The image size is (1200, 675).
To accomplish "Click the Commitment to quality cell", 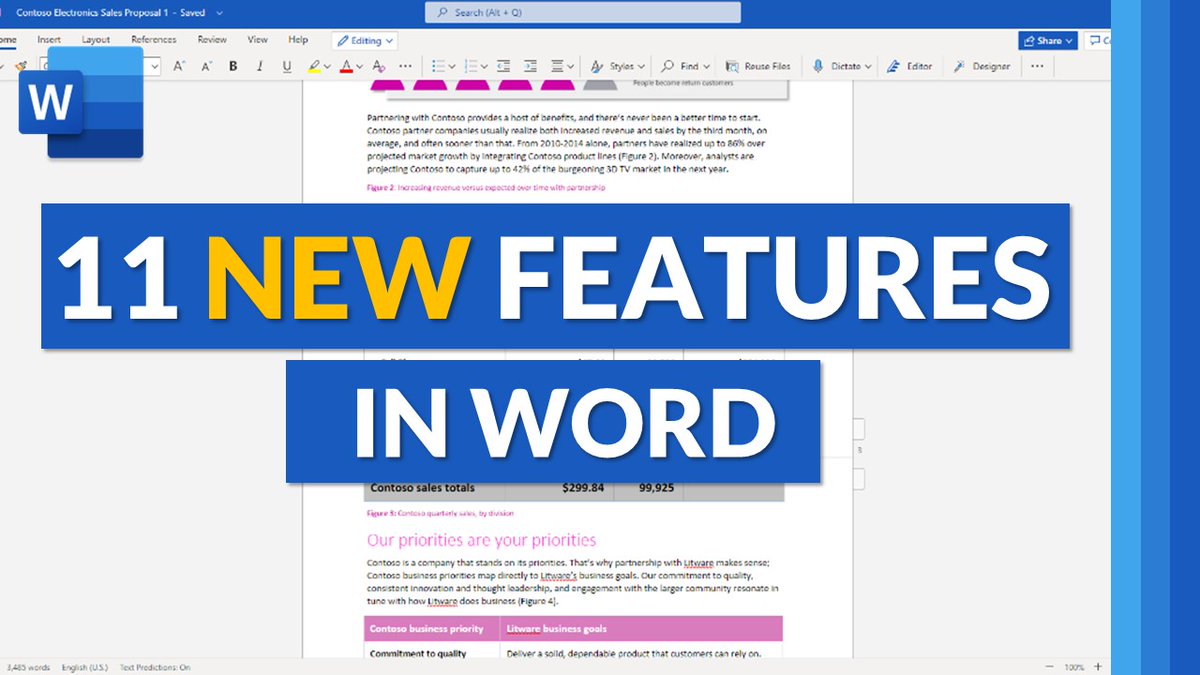I will pyautogui.click(x=432, y=654).
